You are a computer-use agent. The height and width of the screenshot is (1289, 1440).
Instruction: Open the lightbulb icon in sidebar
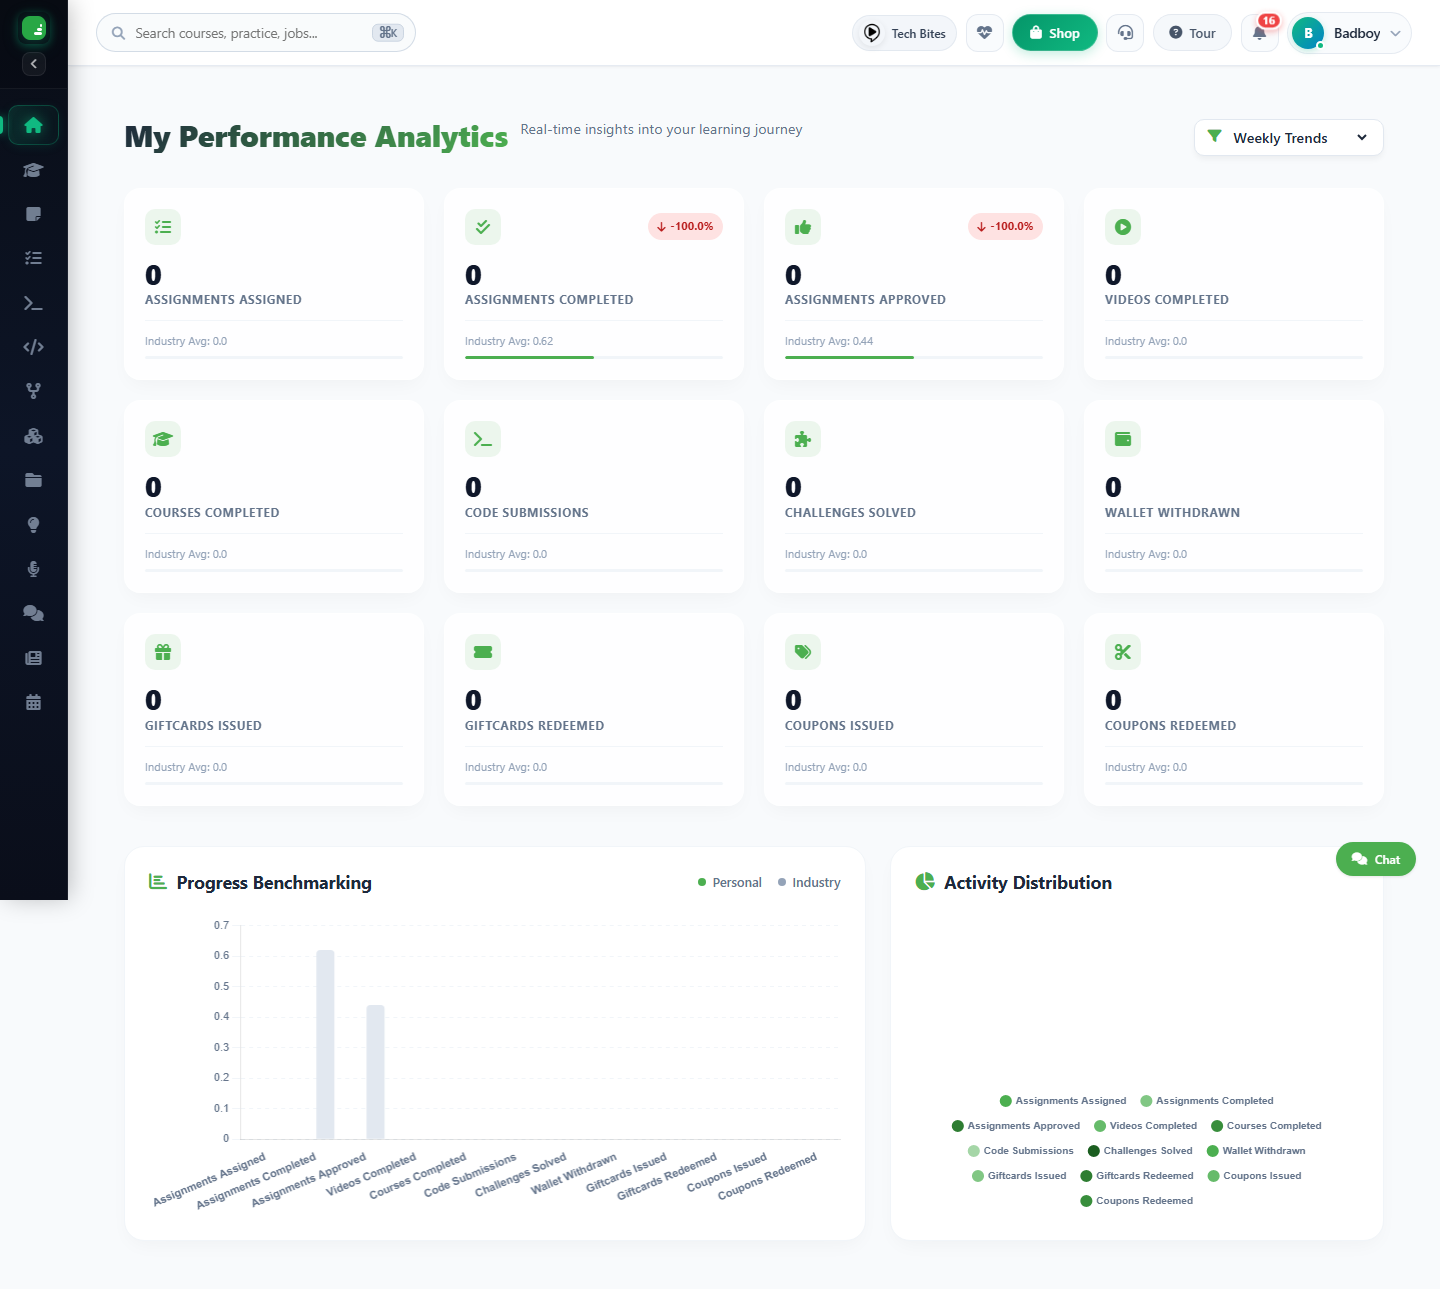(x=33, y=525)
